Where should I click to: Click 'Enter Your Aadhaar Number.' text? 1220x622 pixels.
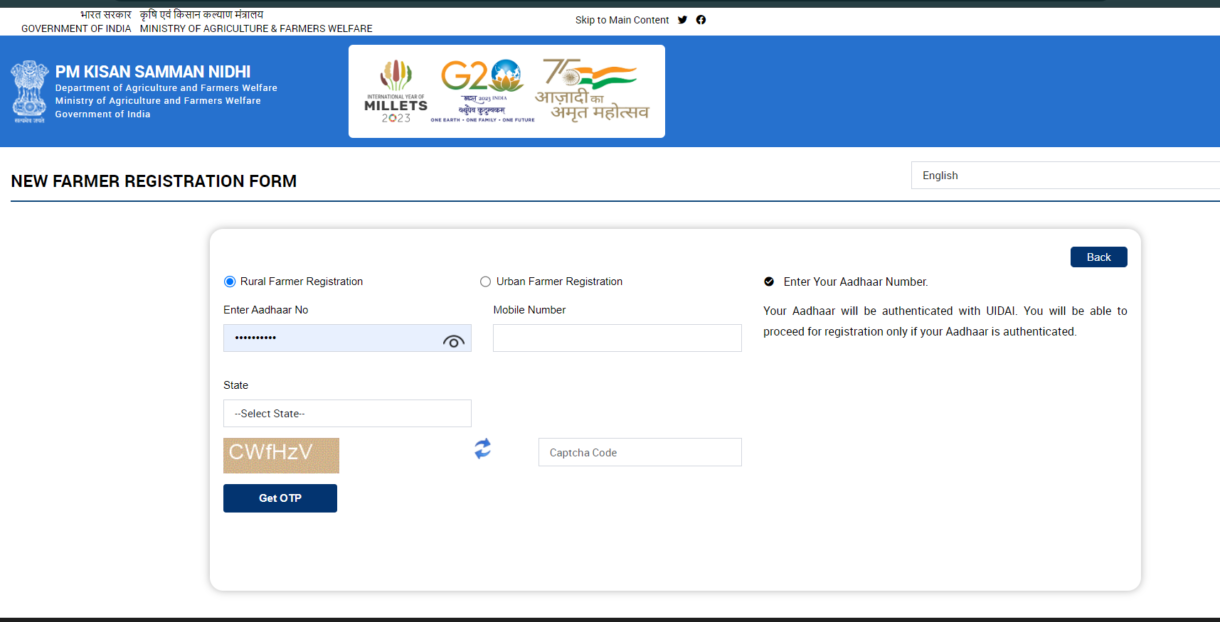point(856,282)
